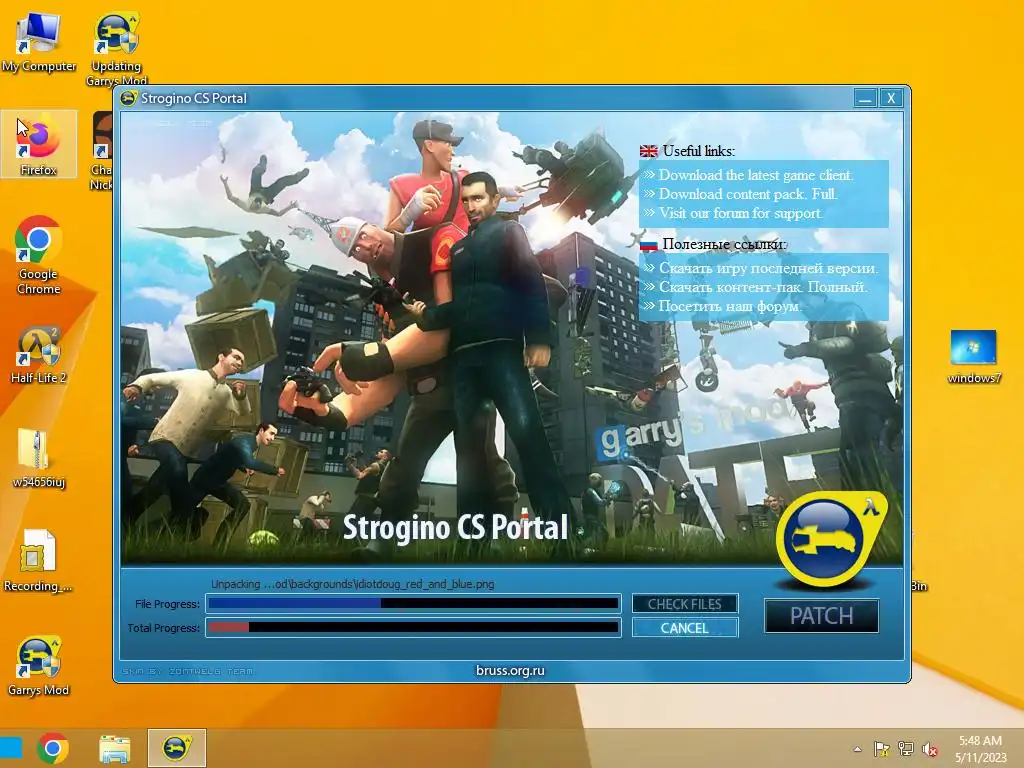
Task: Click the 'Total Progress:' label
Action: (163, 628)
